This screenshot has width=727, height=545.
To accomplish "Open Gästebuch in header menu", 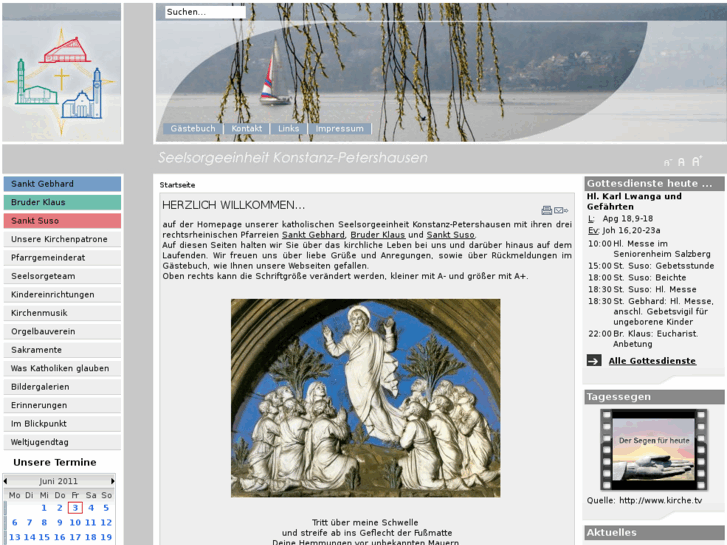I will [x=193, y=128].
